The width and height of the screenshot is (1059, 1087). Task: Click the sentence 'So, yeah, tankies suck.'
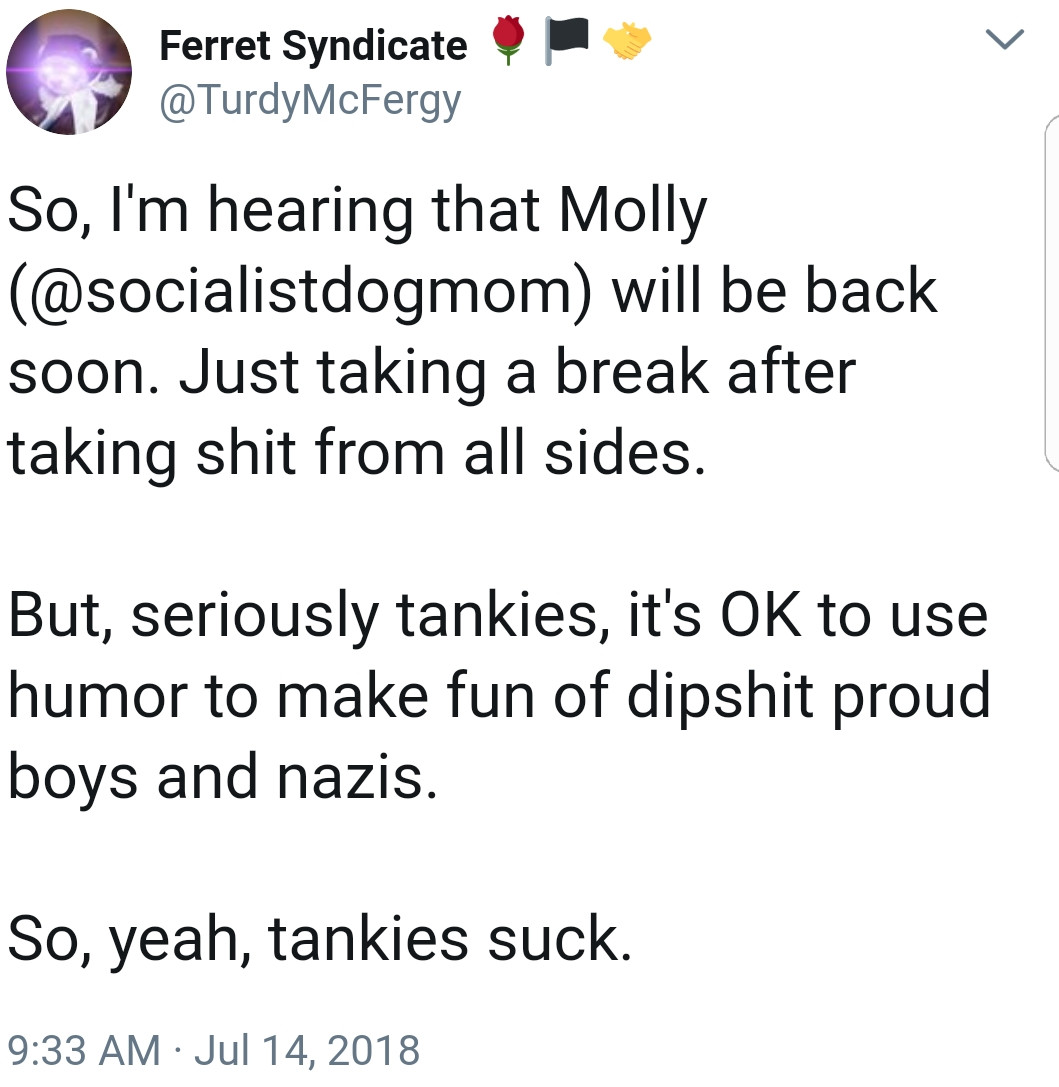point(320,939)
